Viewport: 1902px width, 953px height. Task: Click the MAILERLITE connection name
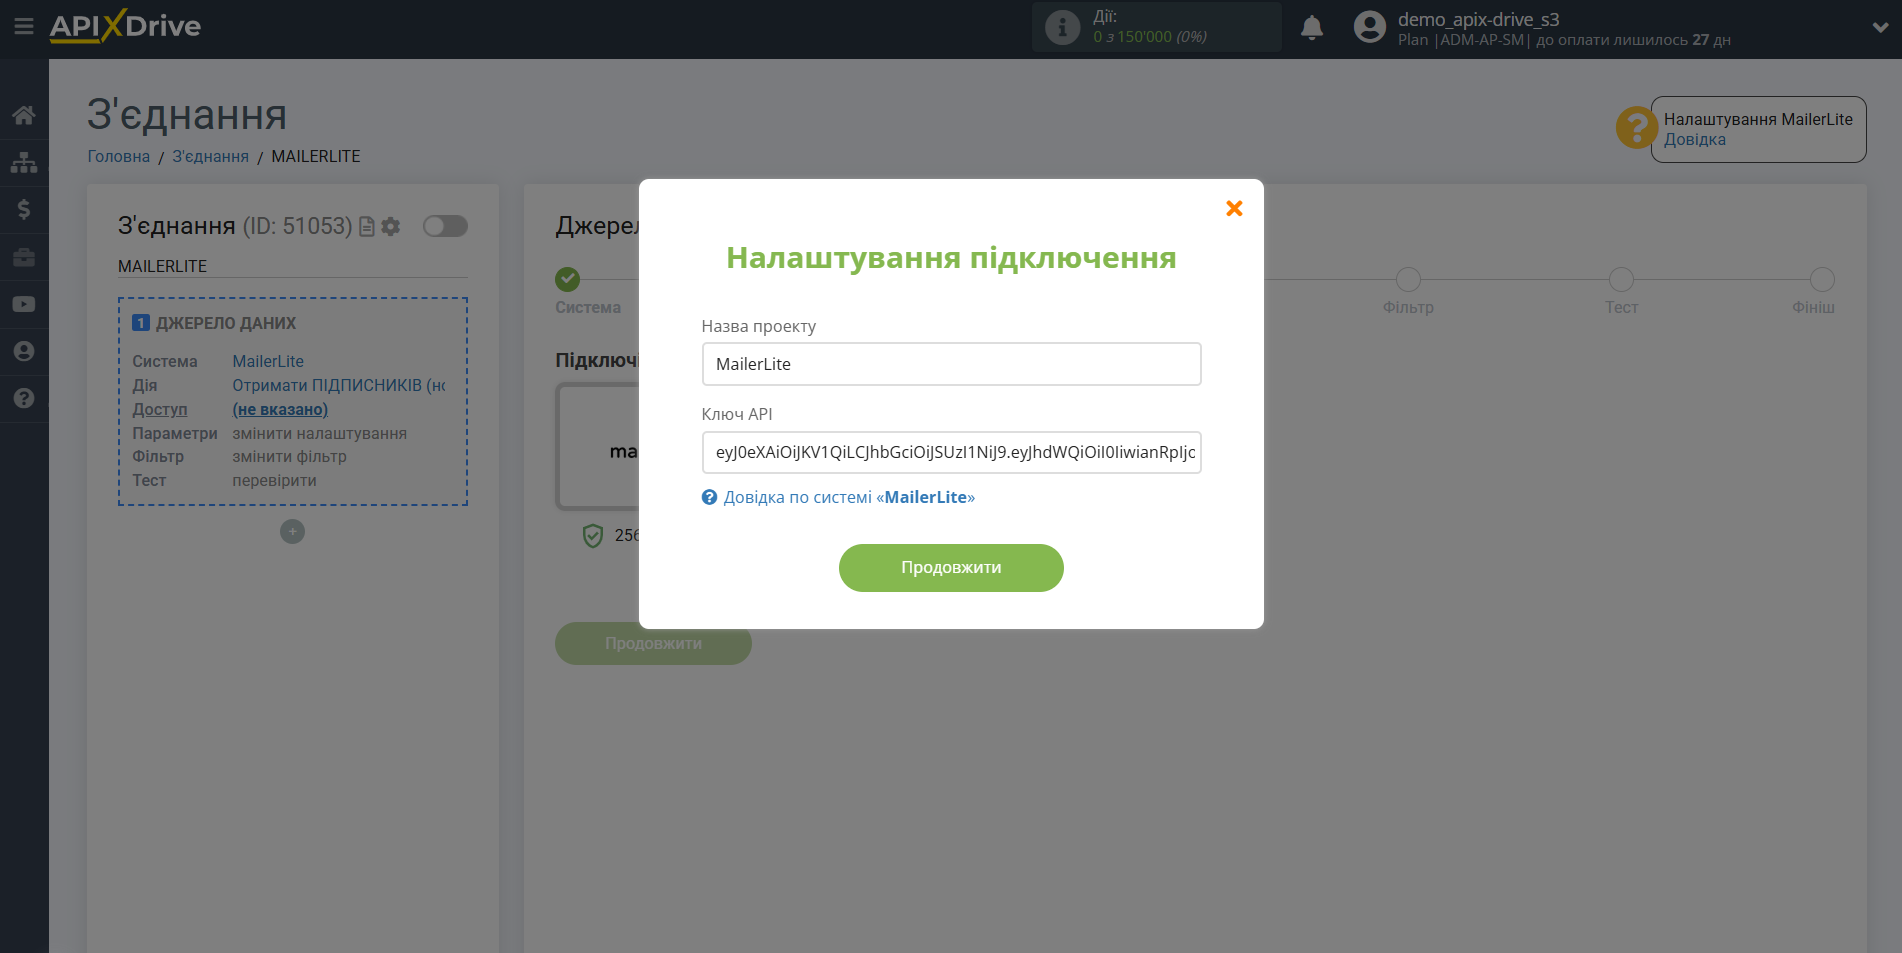point(162,266)
